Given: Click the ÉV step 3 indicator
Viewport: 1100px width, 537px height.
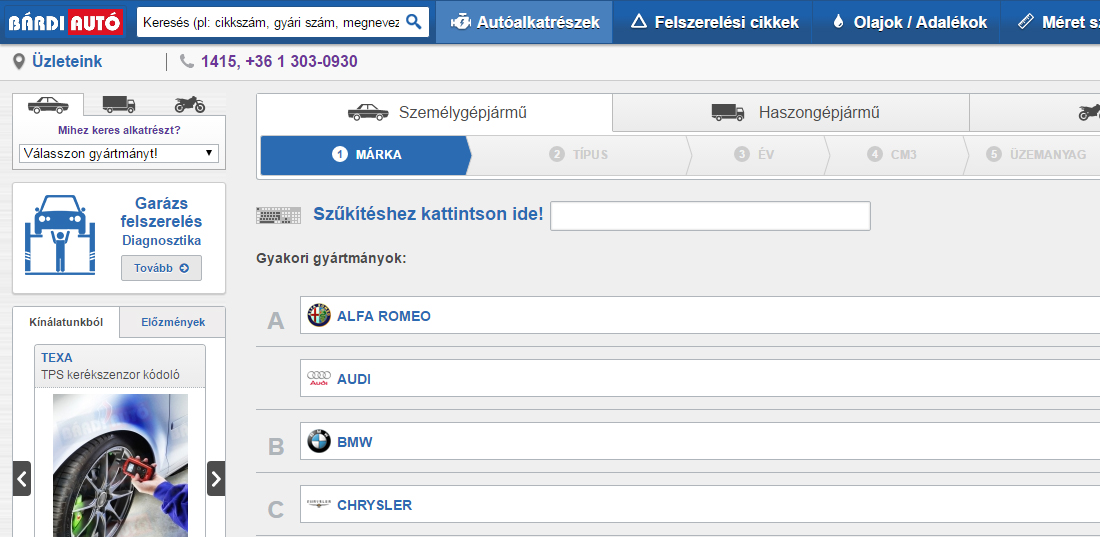Looking at the screenshot, I should coord(755,155).
